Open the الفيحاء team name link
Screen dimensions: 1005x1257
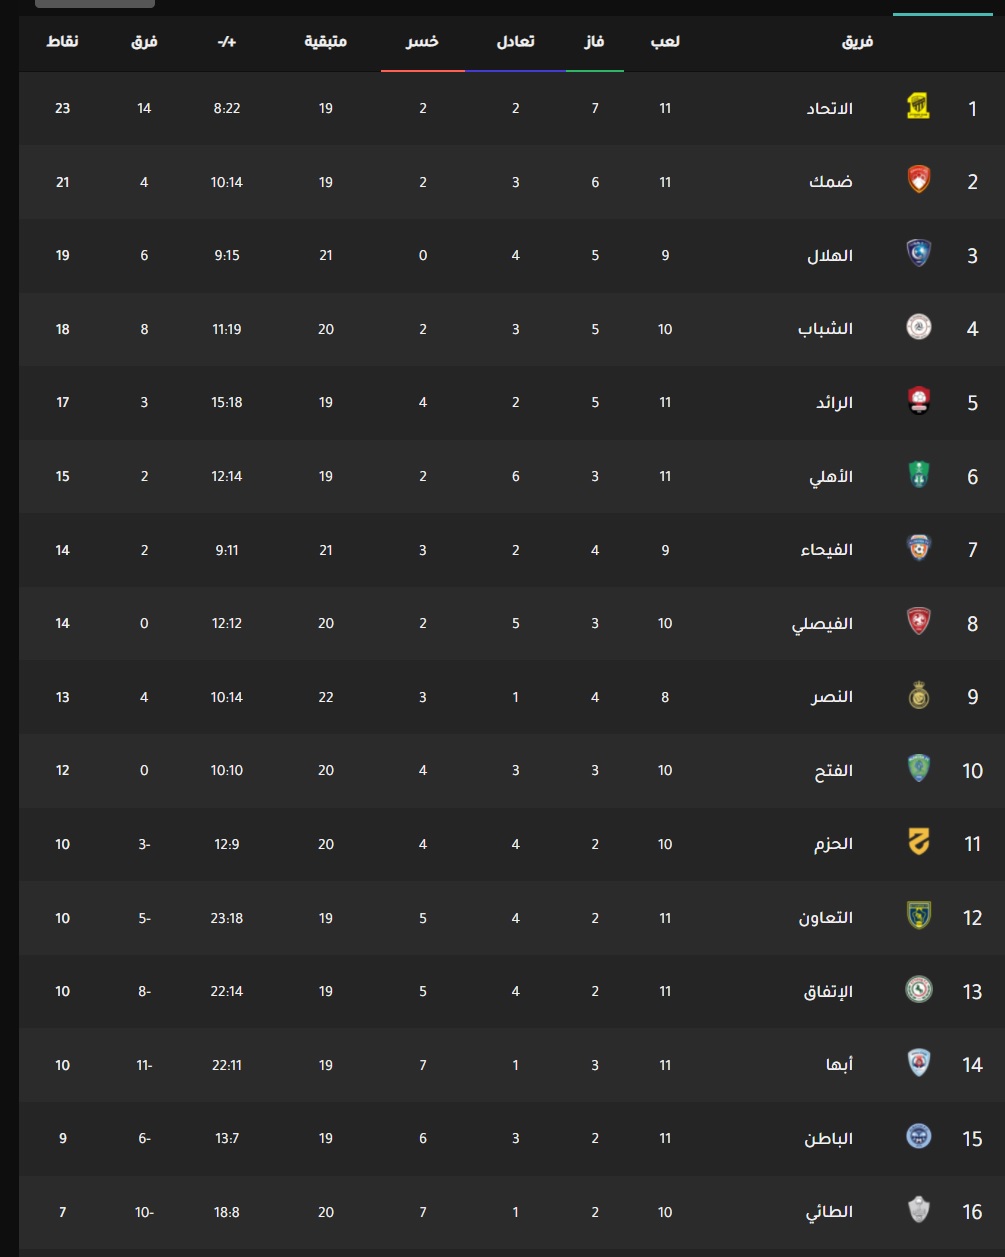(x=827, y=550)
